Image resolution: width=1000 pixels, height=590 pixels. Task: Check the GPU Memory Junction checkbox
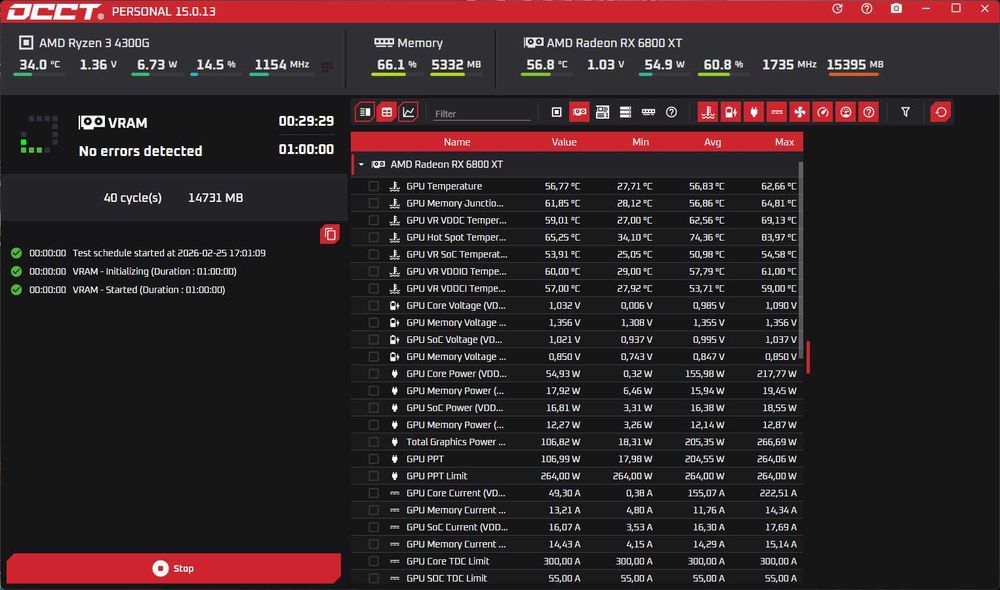[374, 203]
